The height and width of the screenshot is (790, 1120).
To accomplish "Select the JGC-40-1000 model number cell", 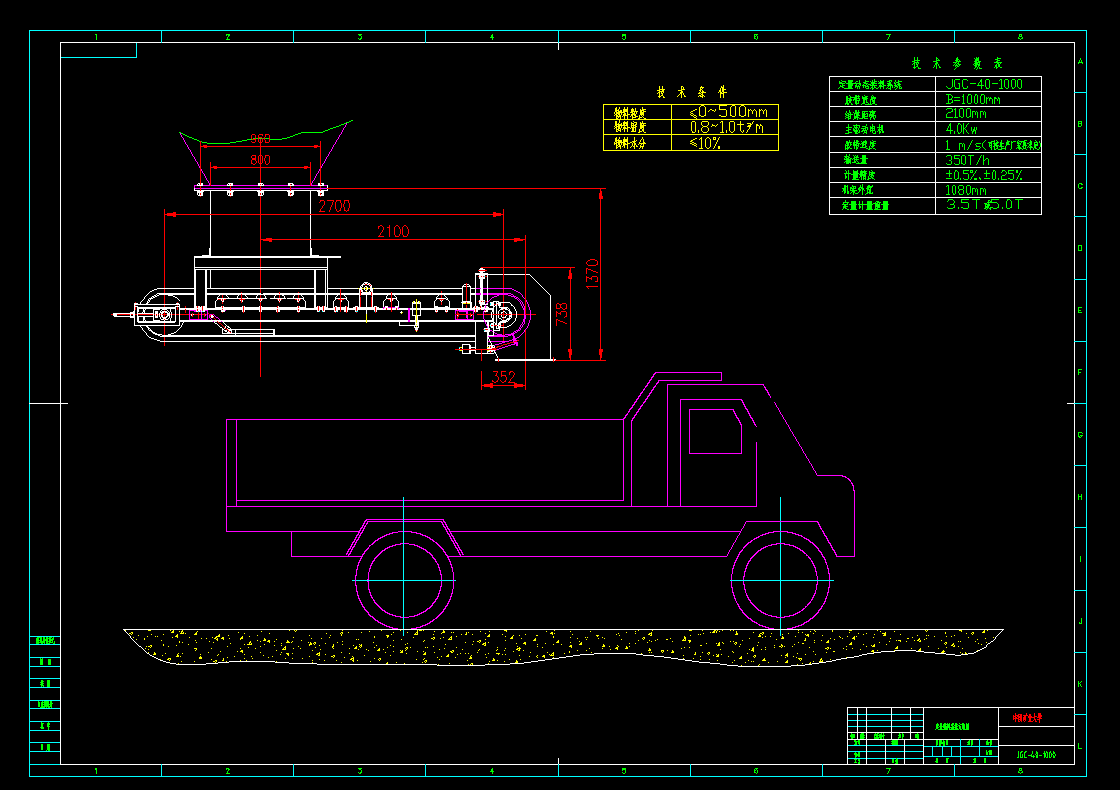I will pyautogui.click(x=983, y=84).
